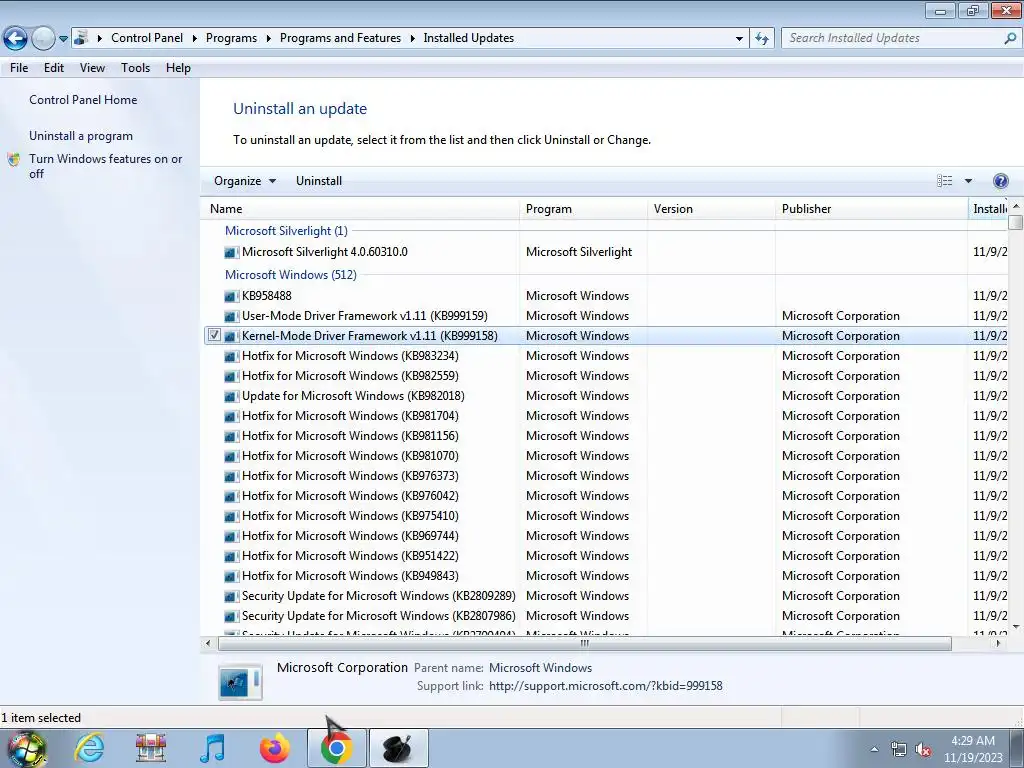The width and height of the screenshot is (1024, 768).
Task: Launch Internet Explorer from the taskbar
Action: [x=89, y=748]
